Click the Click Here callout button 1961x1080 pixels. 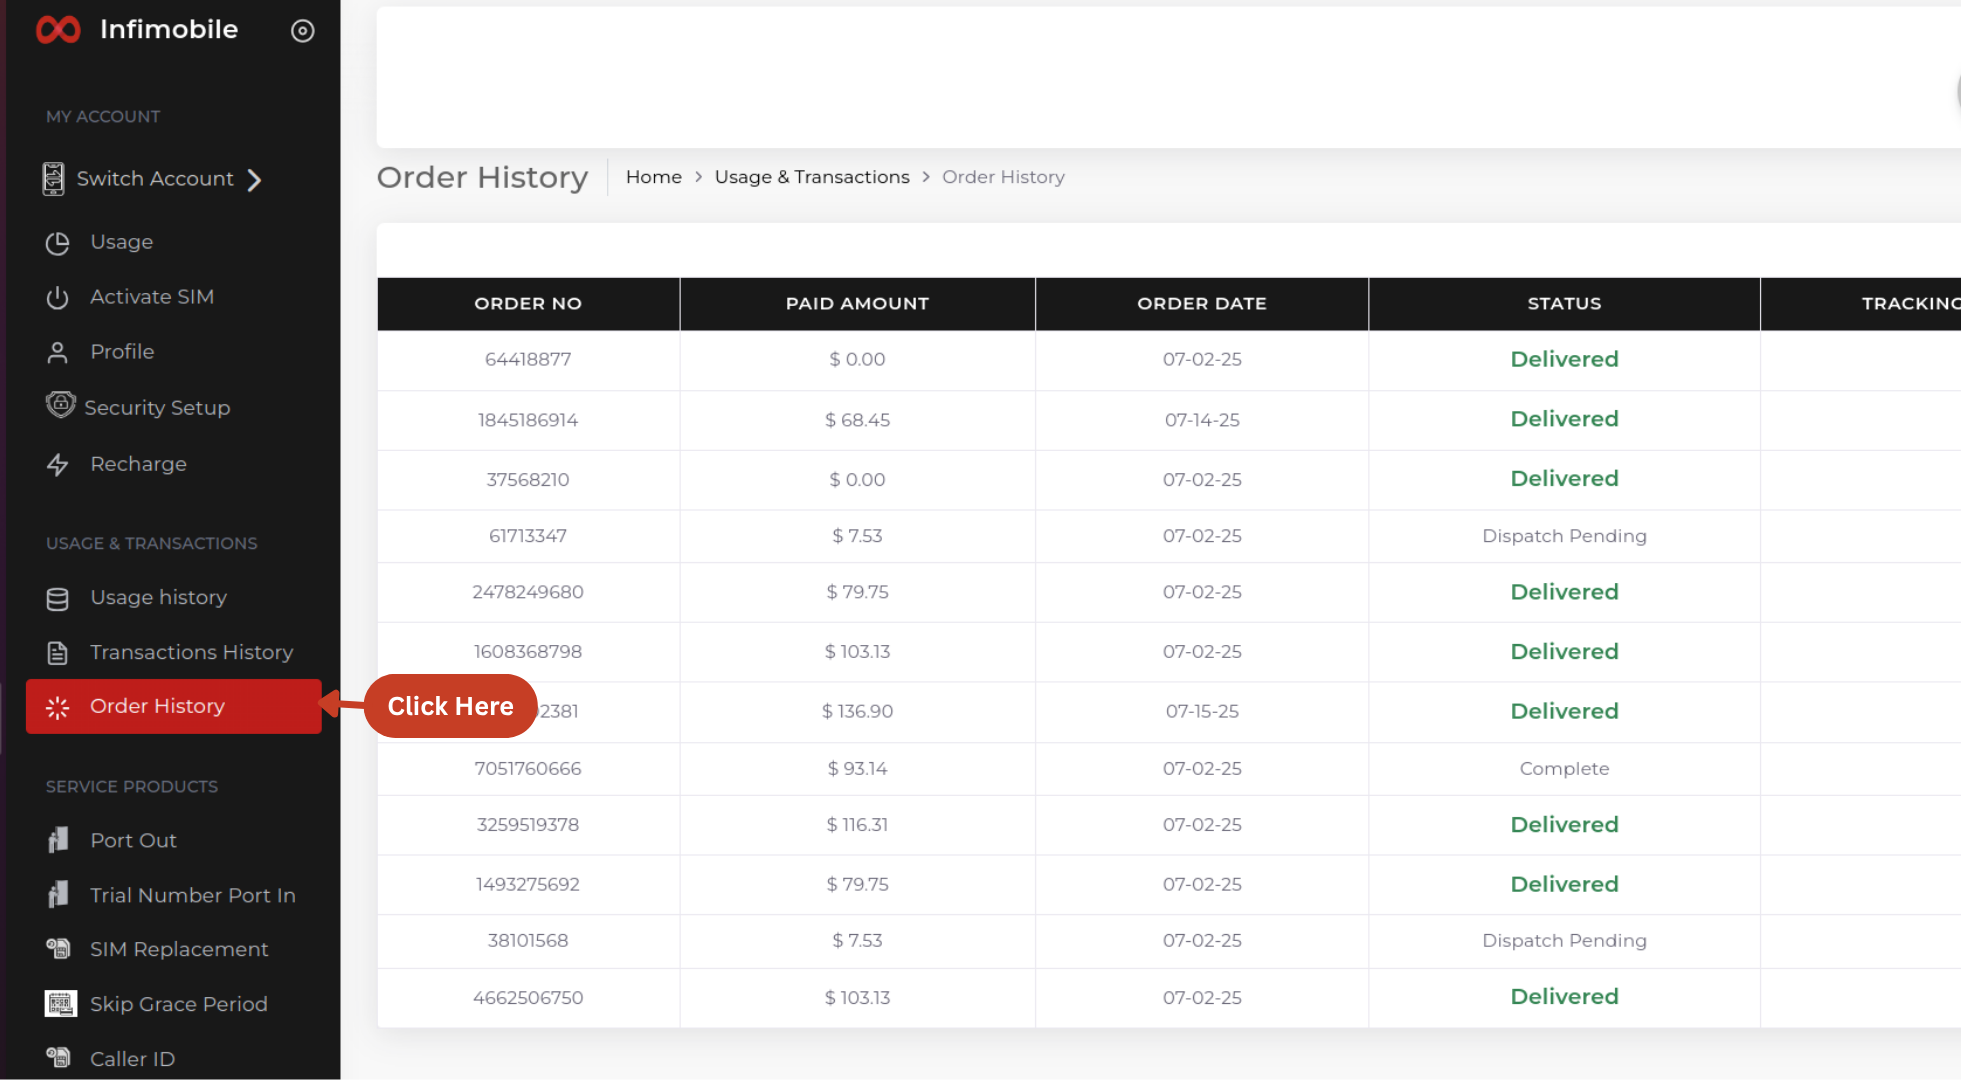tap(450, 707)
